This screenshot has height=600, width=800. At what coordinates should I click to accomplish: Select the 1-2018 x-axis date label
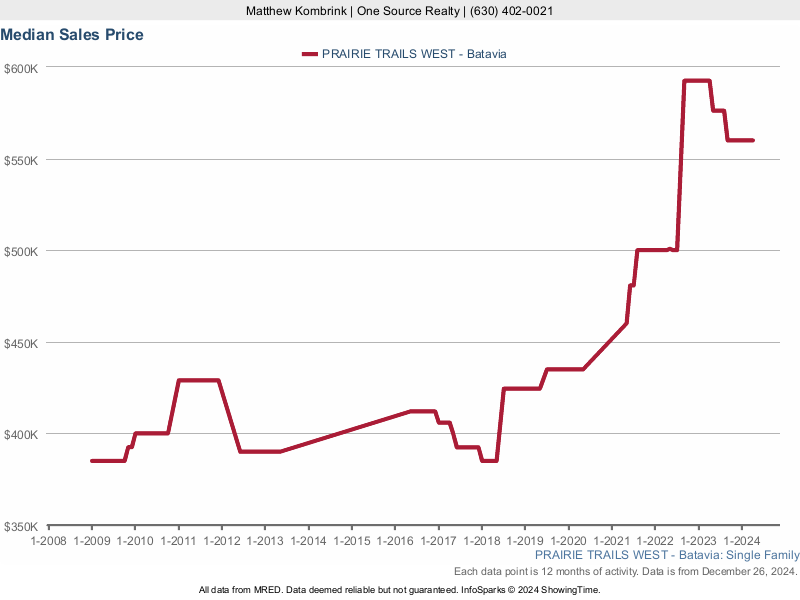[x=481, y=541]
